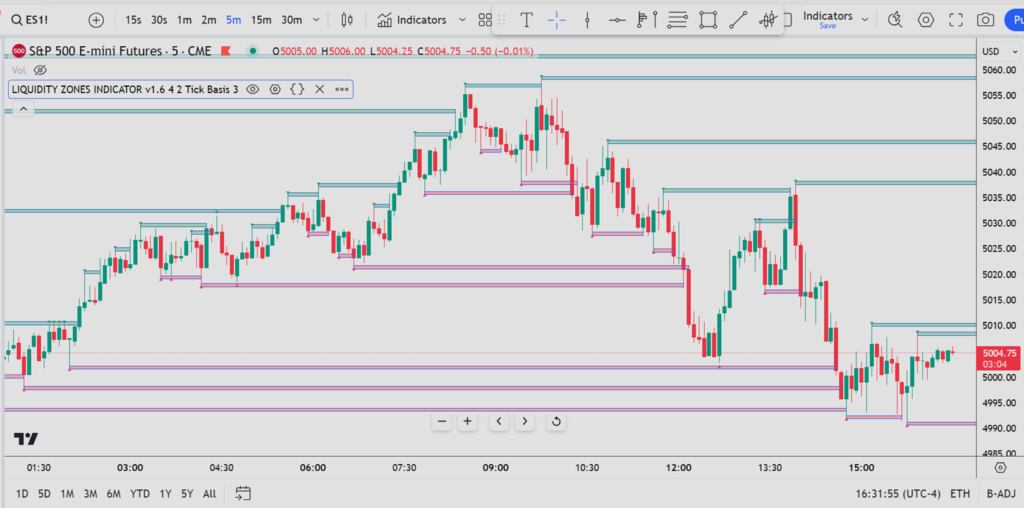The height and width of the screenshot is (508, 1024).
Task: Choose the 30m timeframe
Action: (x=291, y=20)
